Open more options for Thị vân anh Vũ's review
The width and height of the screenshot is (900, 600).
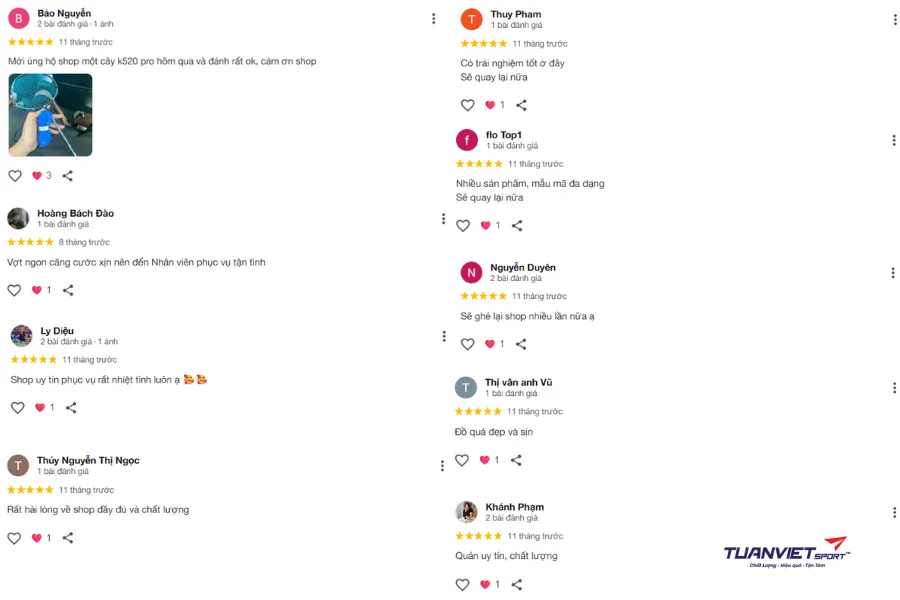coord(894,388)
